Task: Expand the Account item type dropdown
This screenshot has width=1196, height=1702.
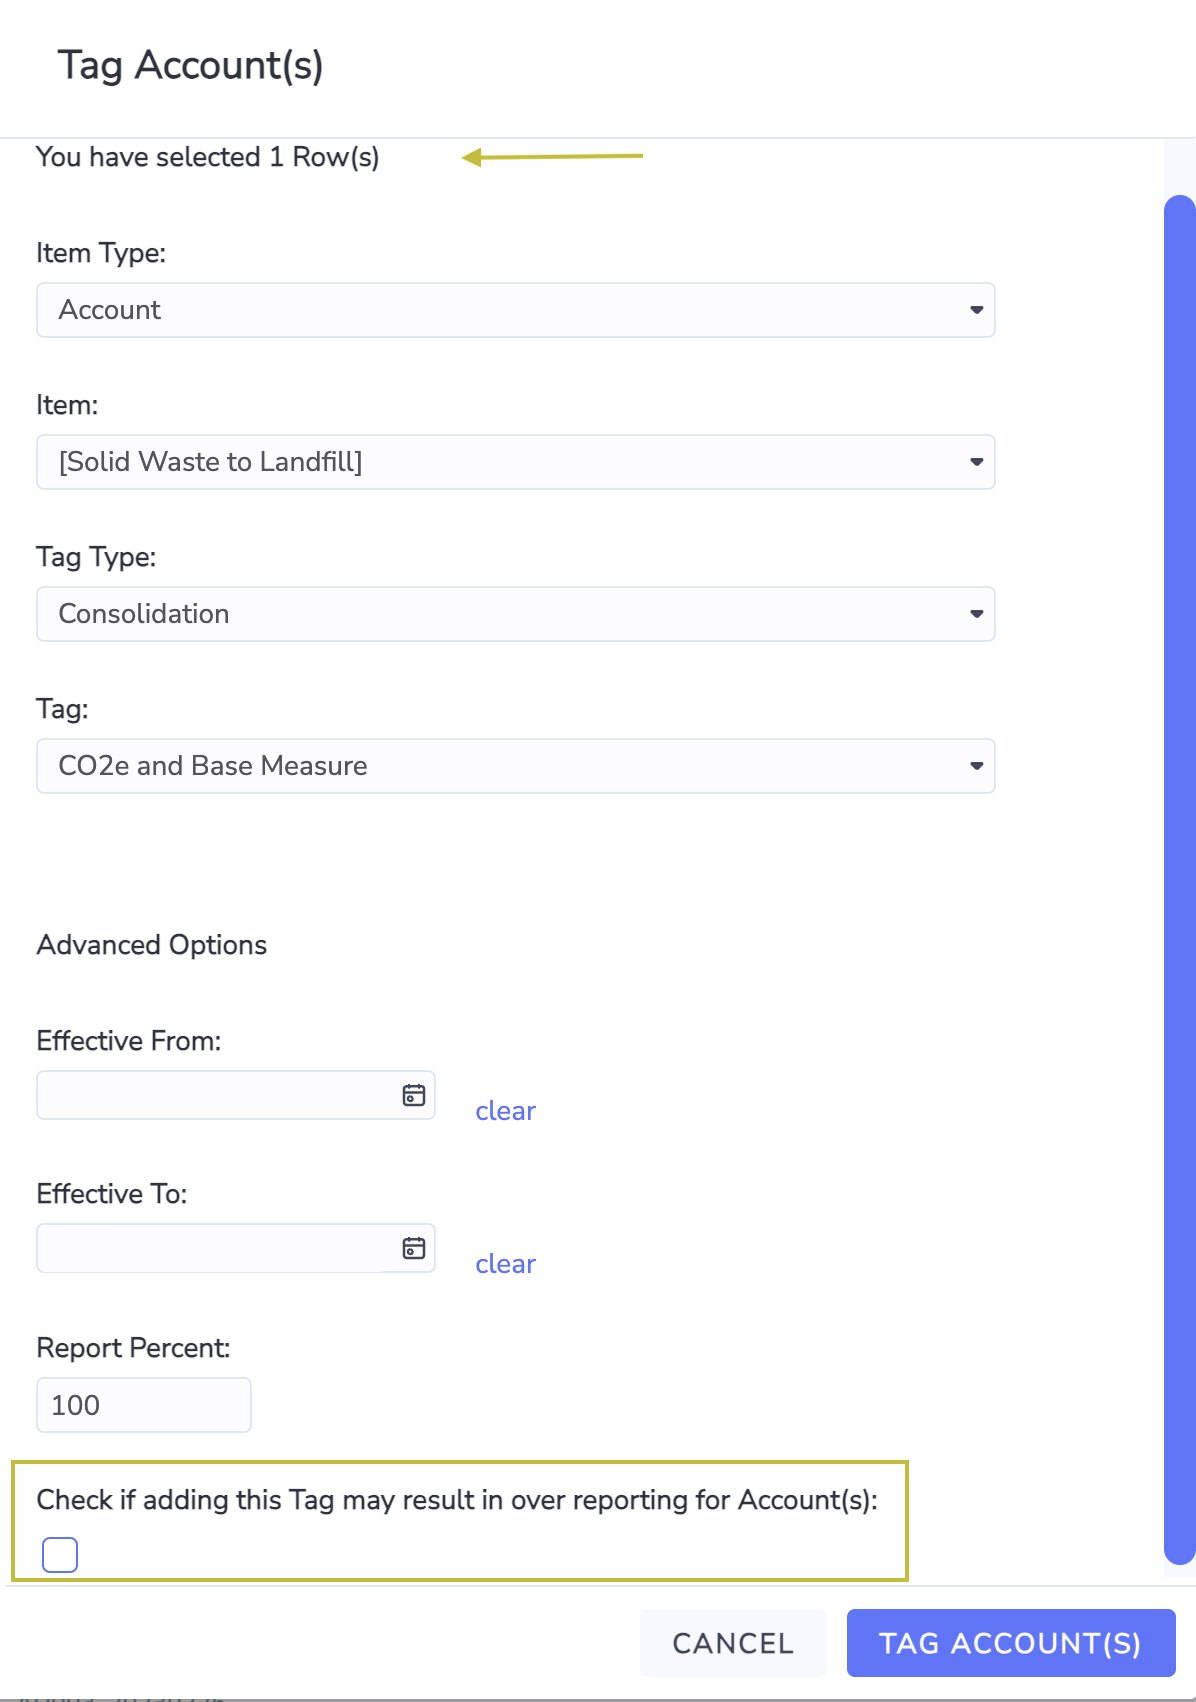Action: pos(516,310)
